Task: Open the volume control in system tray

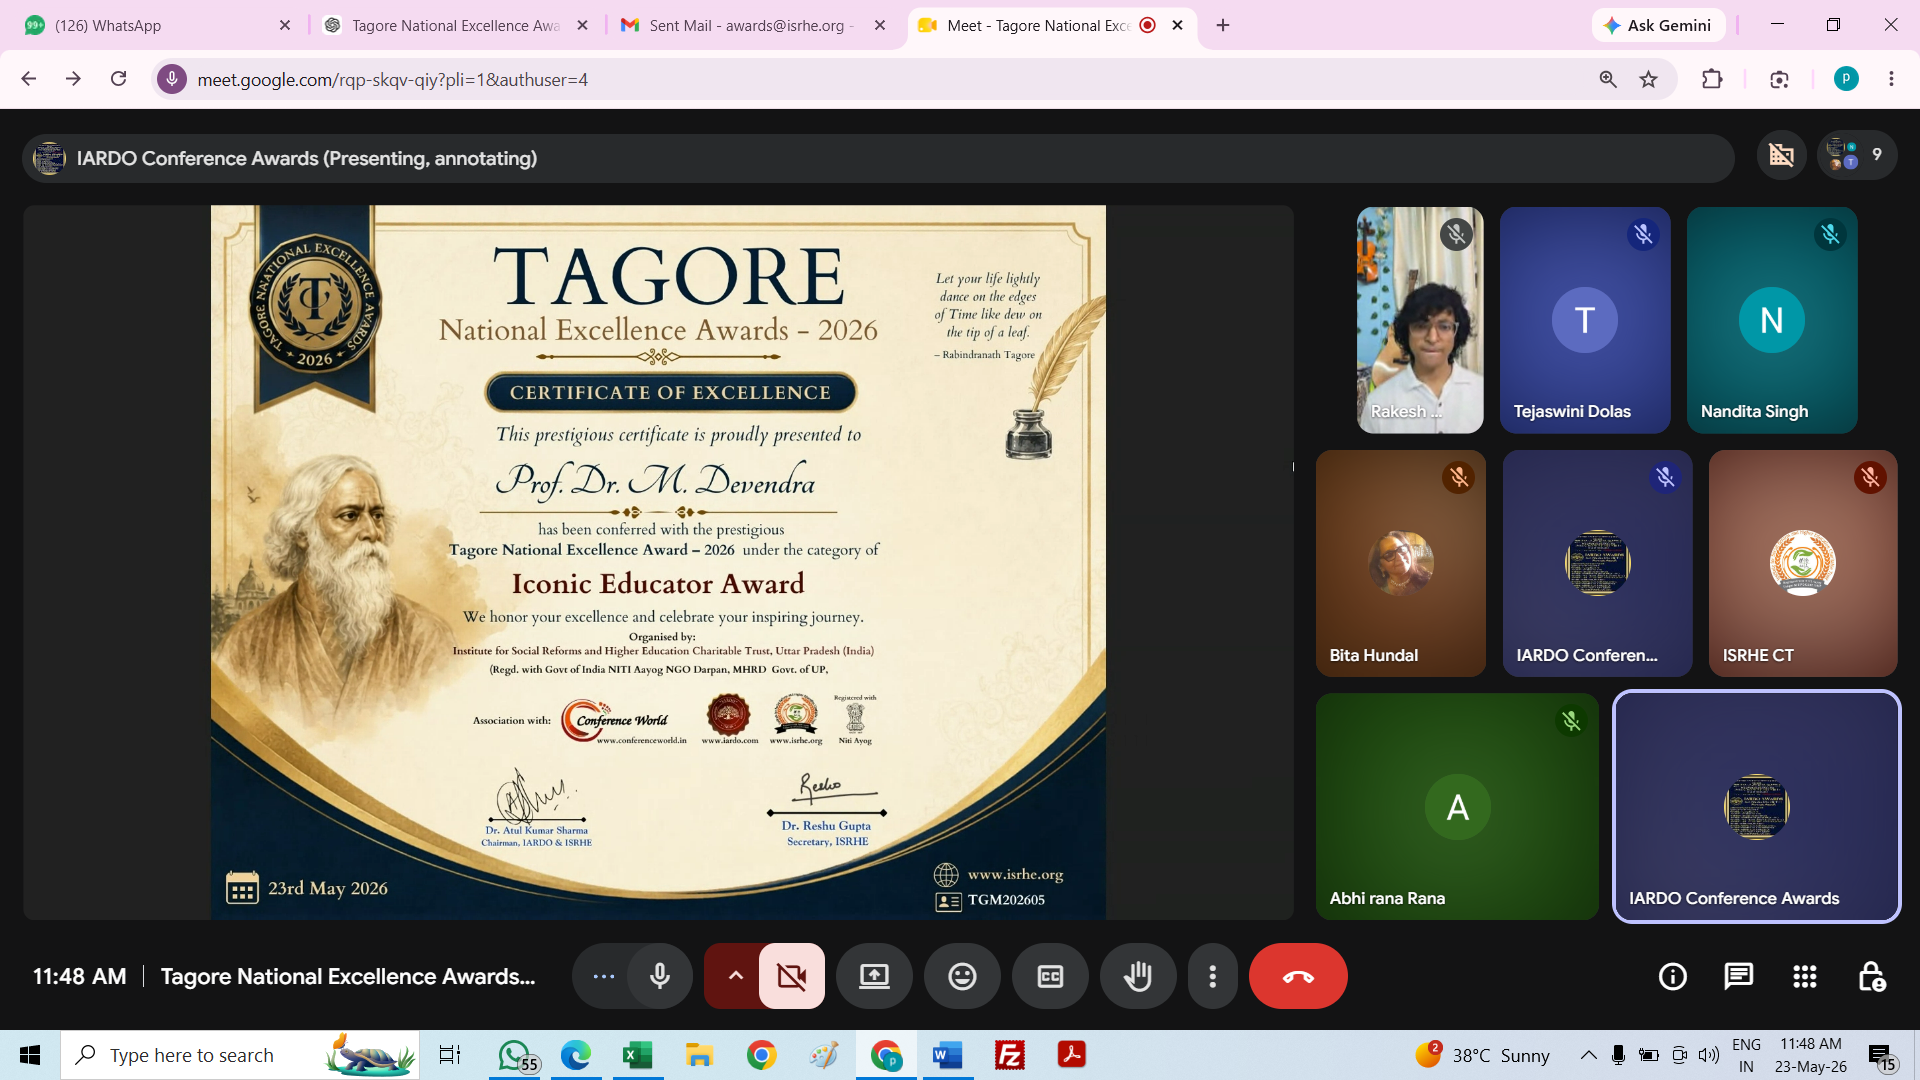Action: [x=1709, y=1055]
